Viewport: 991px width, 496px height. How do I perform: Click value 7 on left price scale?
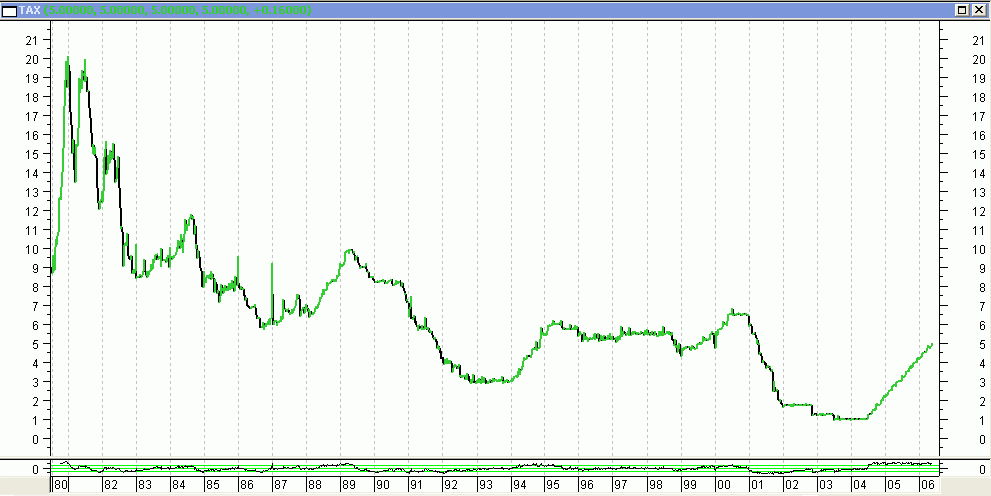coord(35,306)
